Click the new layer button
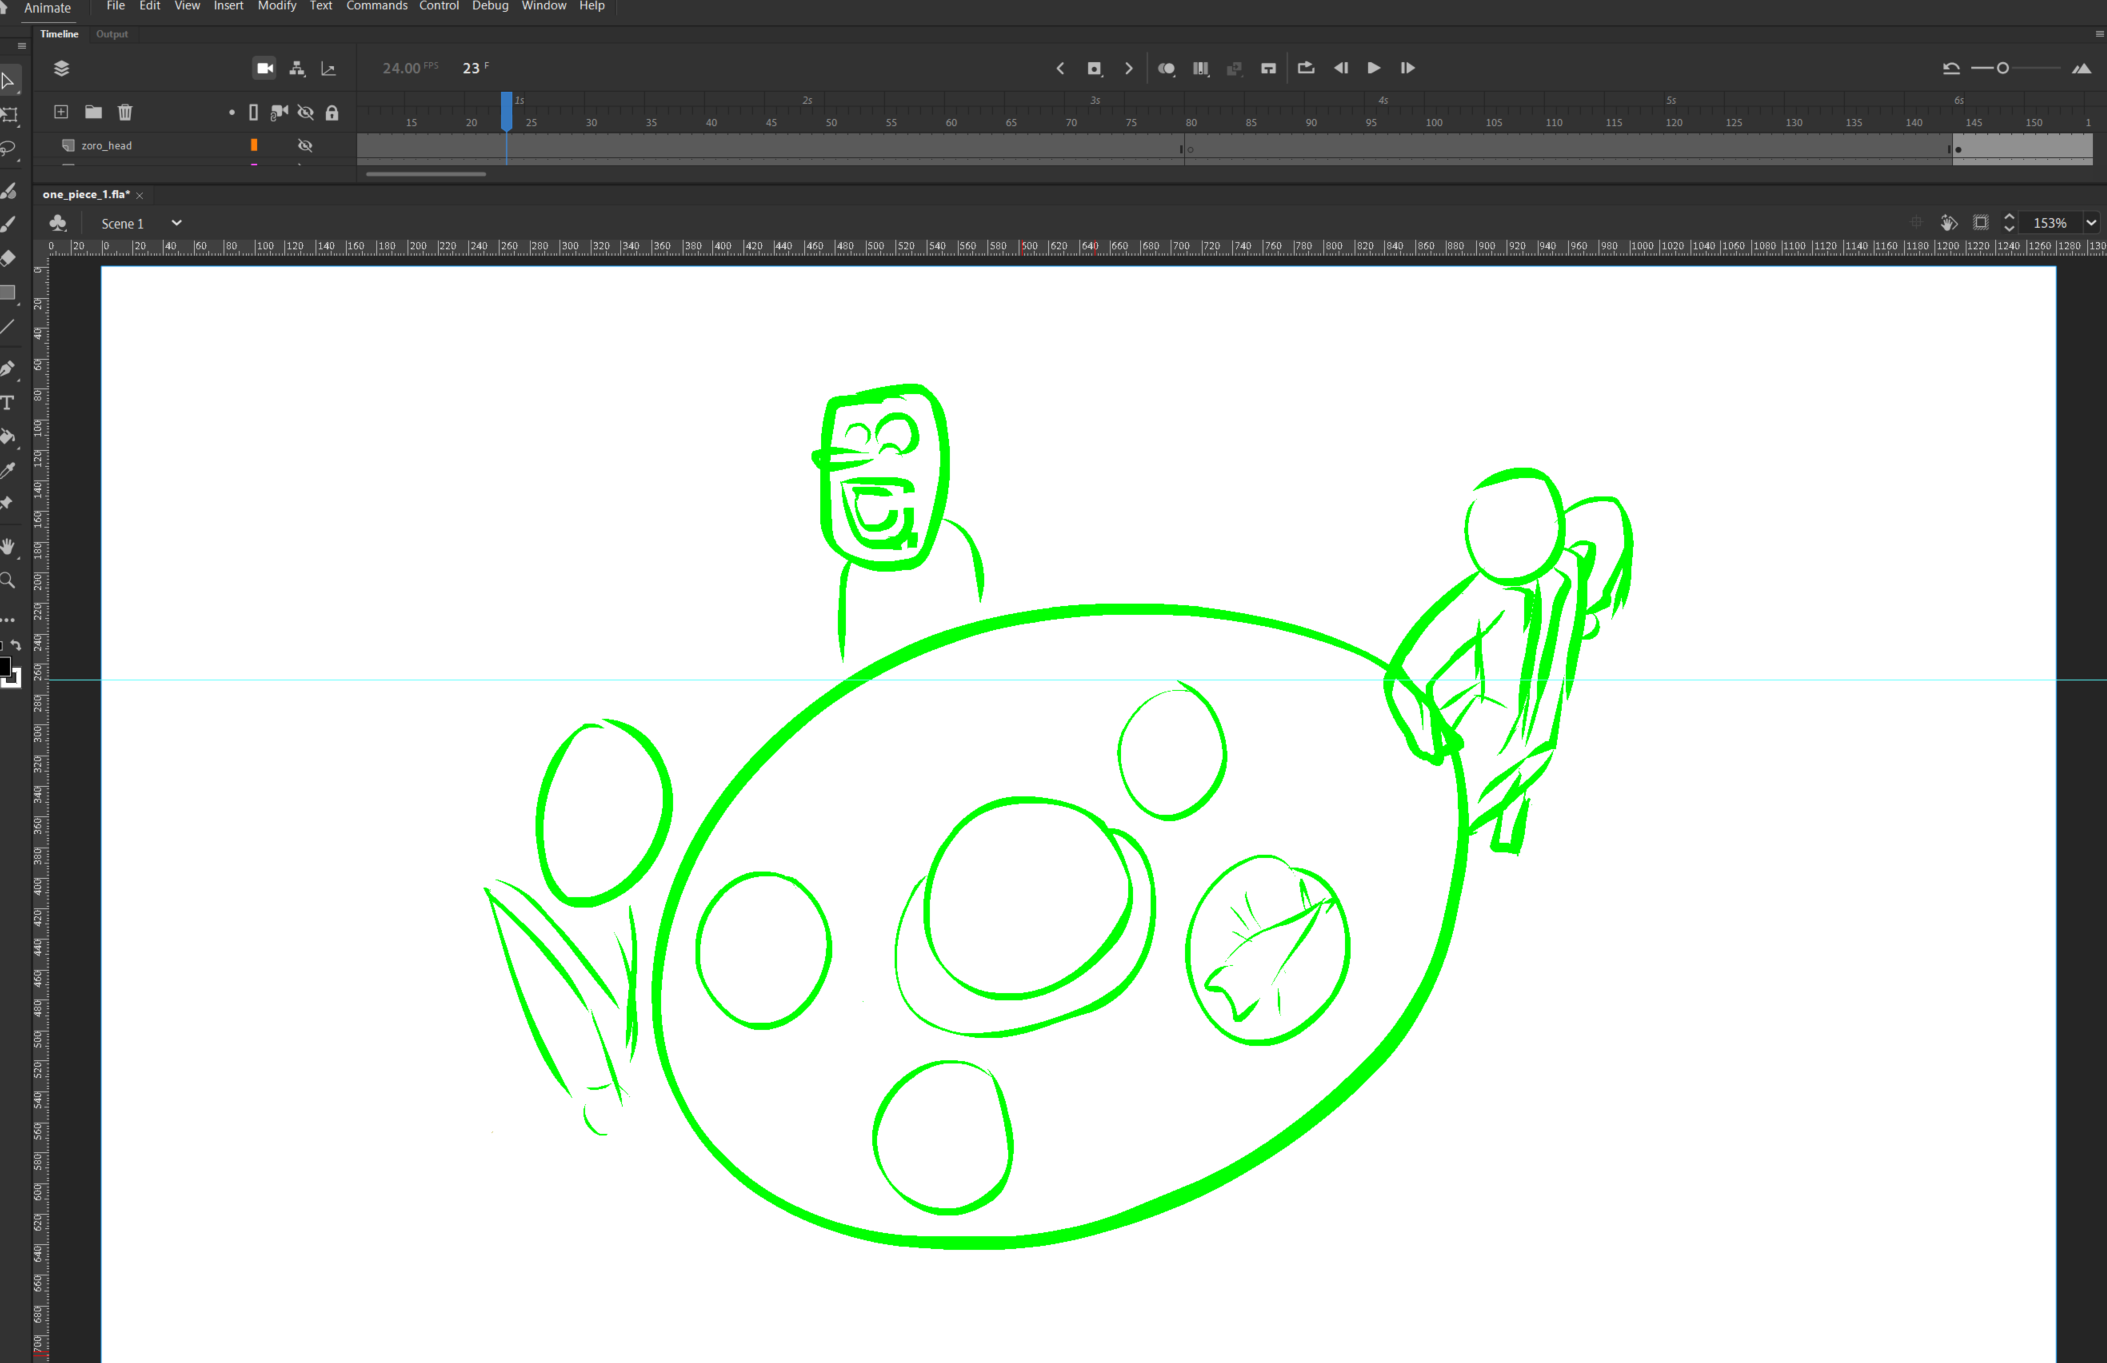Viewport: 2107px width, 1363px height. 61,112
